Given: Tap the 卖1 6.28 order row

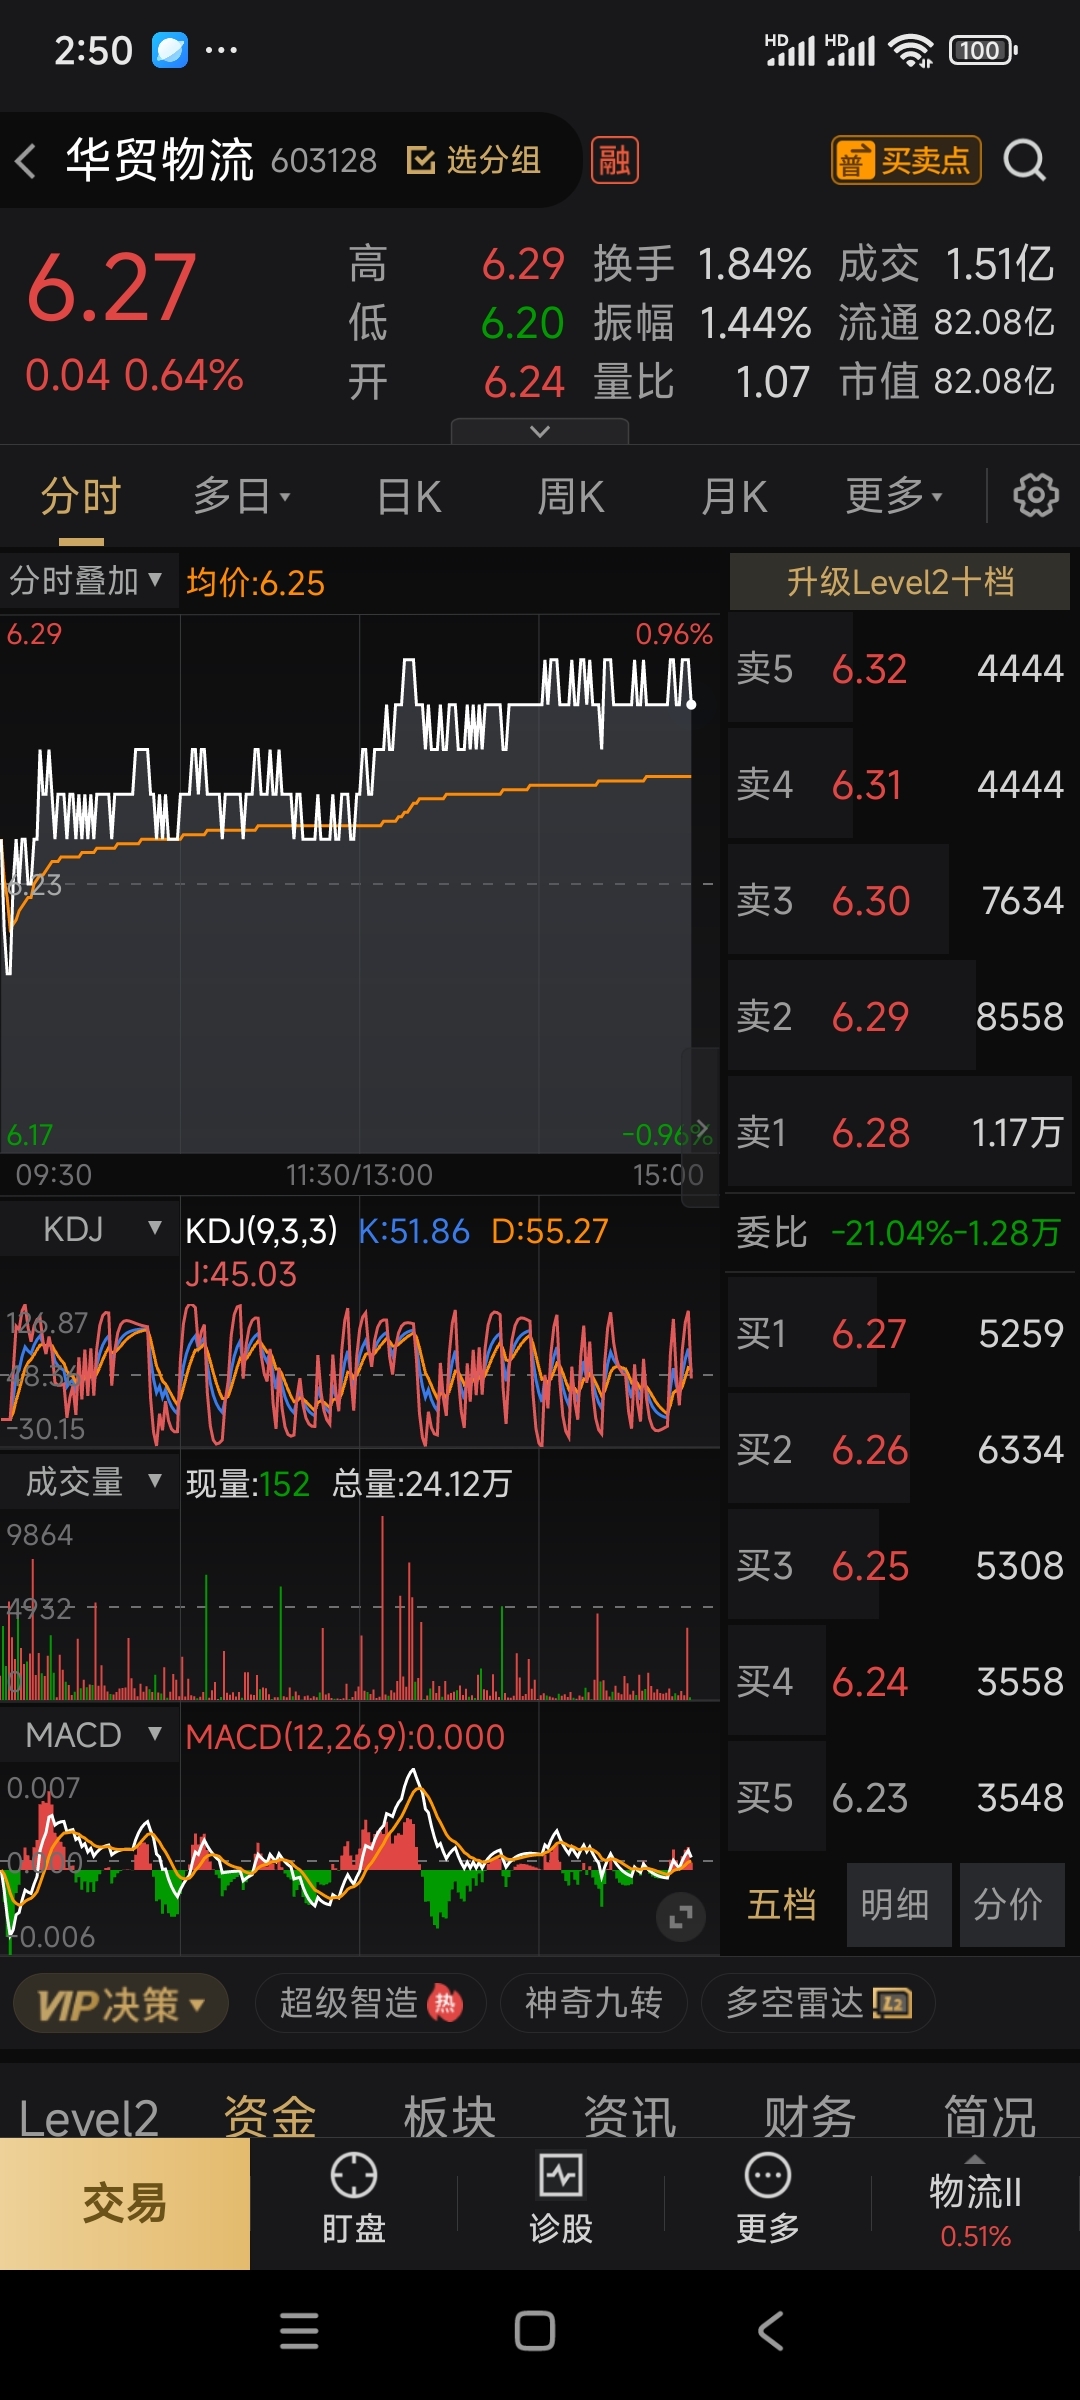Looking at the screenshot, I should (900, 1132).
